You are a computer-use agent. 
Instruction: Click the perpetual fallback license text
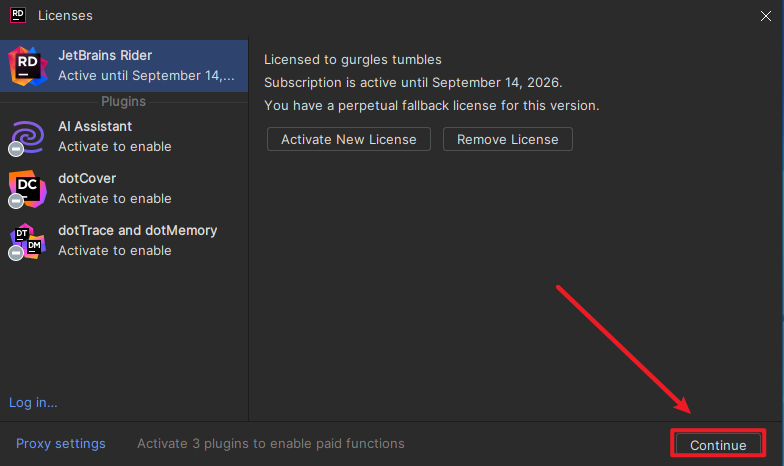432,106
